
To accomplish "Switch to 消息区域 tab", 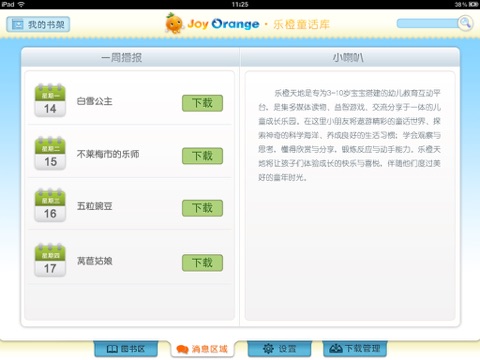I will pos(202,349).
